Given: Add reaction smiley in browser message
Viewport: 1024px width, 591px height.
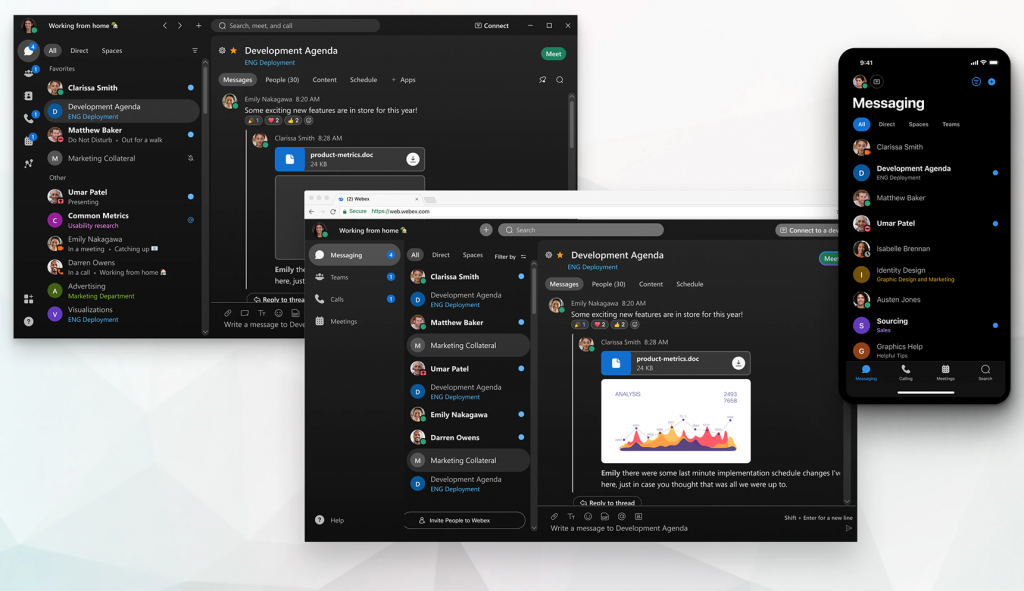Looking at the screenshot, I should (x=635, y=325).
